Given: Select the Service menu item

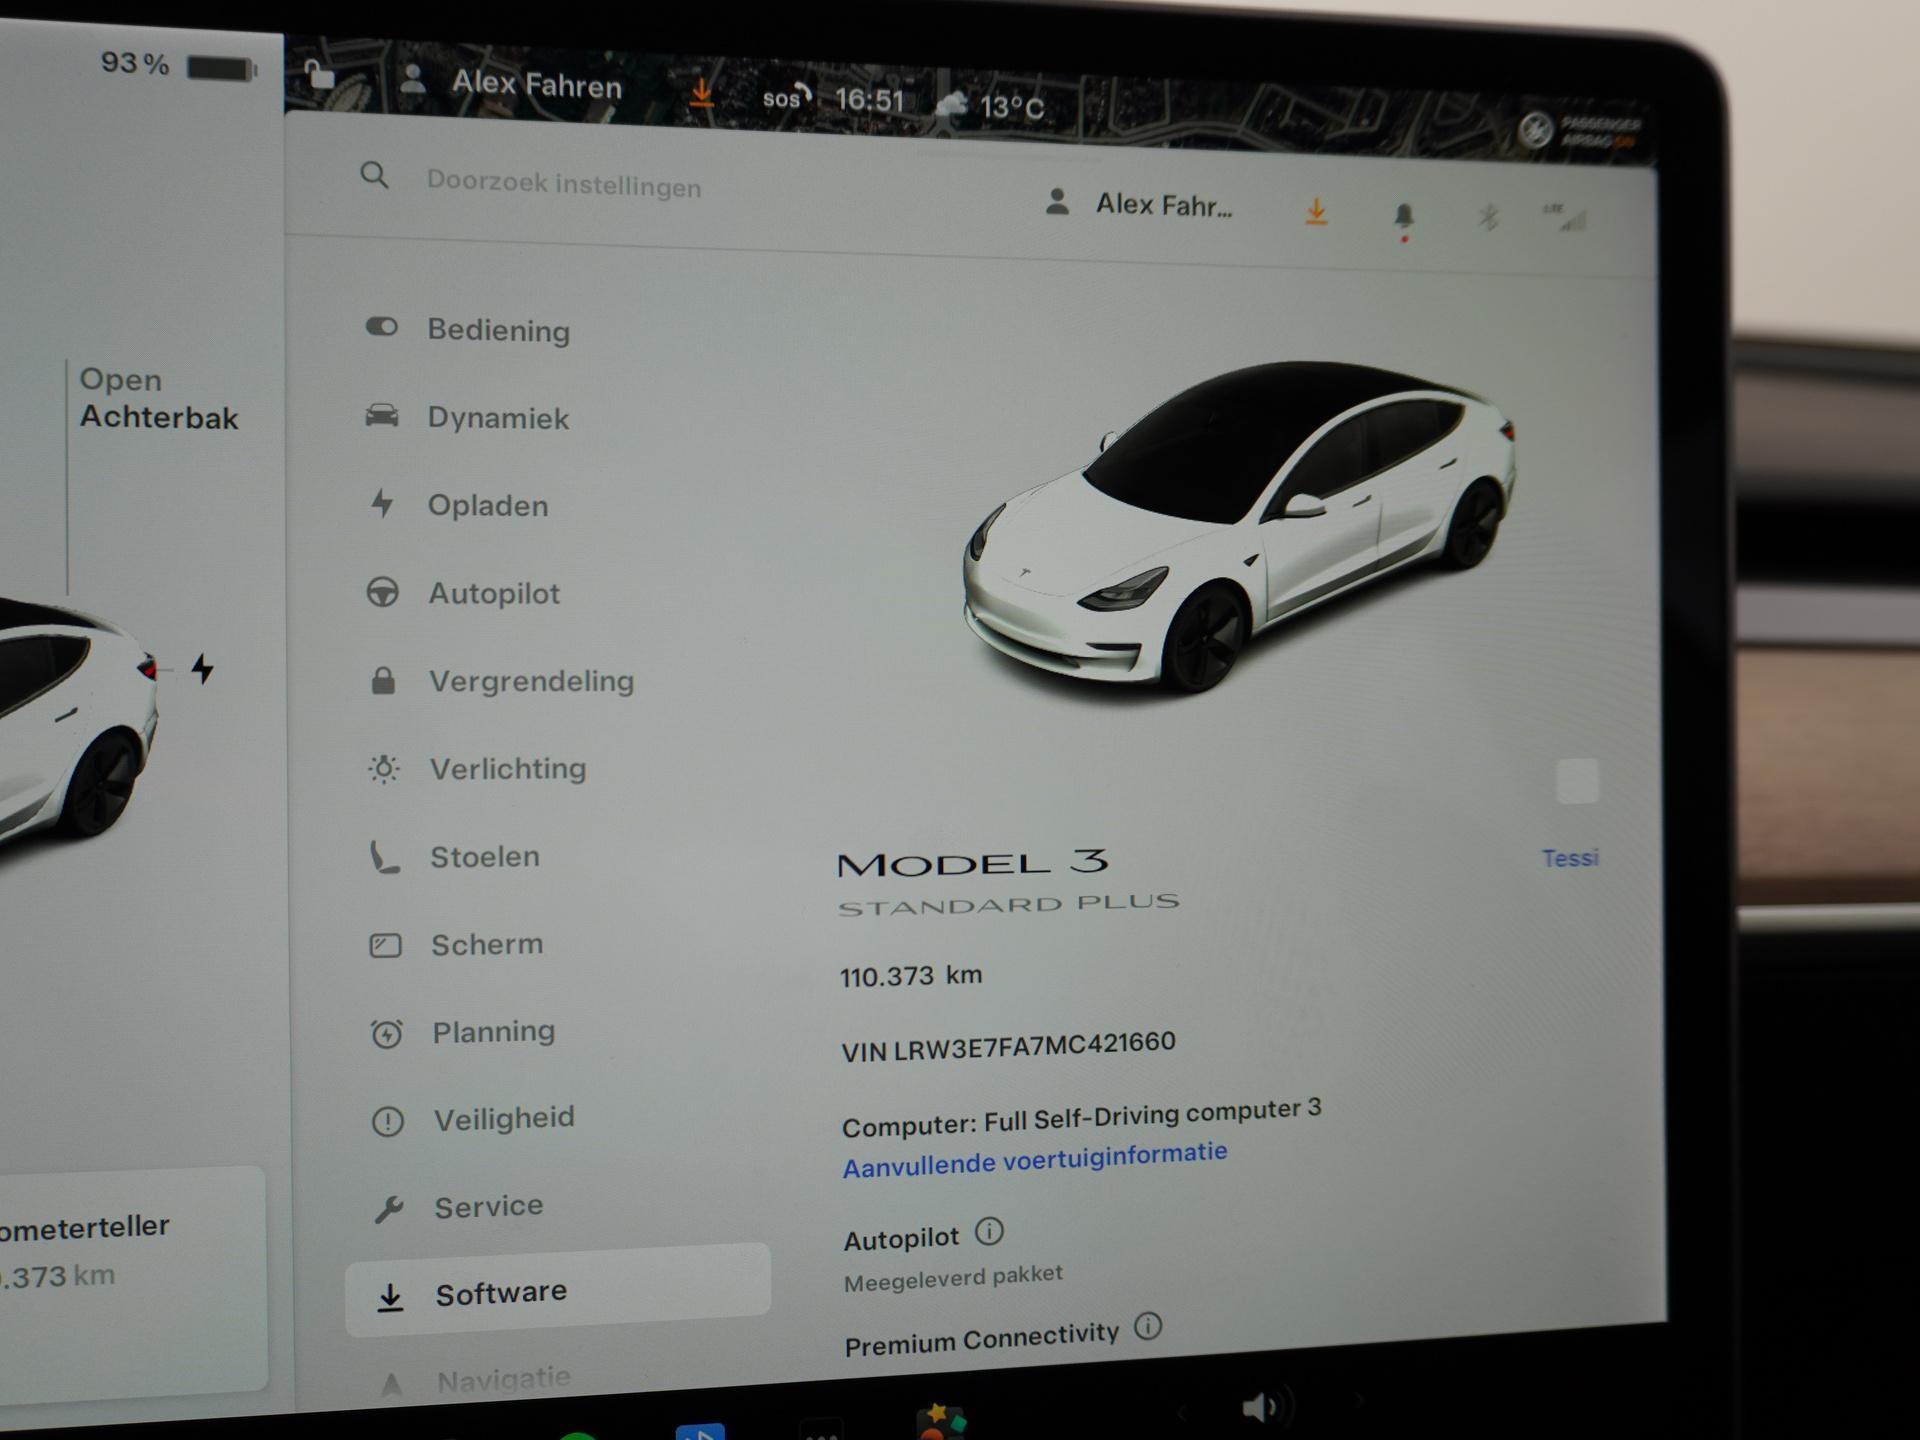Looking at the screenshot, I should click(459, 1206).
